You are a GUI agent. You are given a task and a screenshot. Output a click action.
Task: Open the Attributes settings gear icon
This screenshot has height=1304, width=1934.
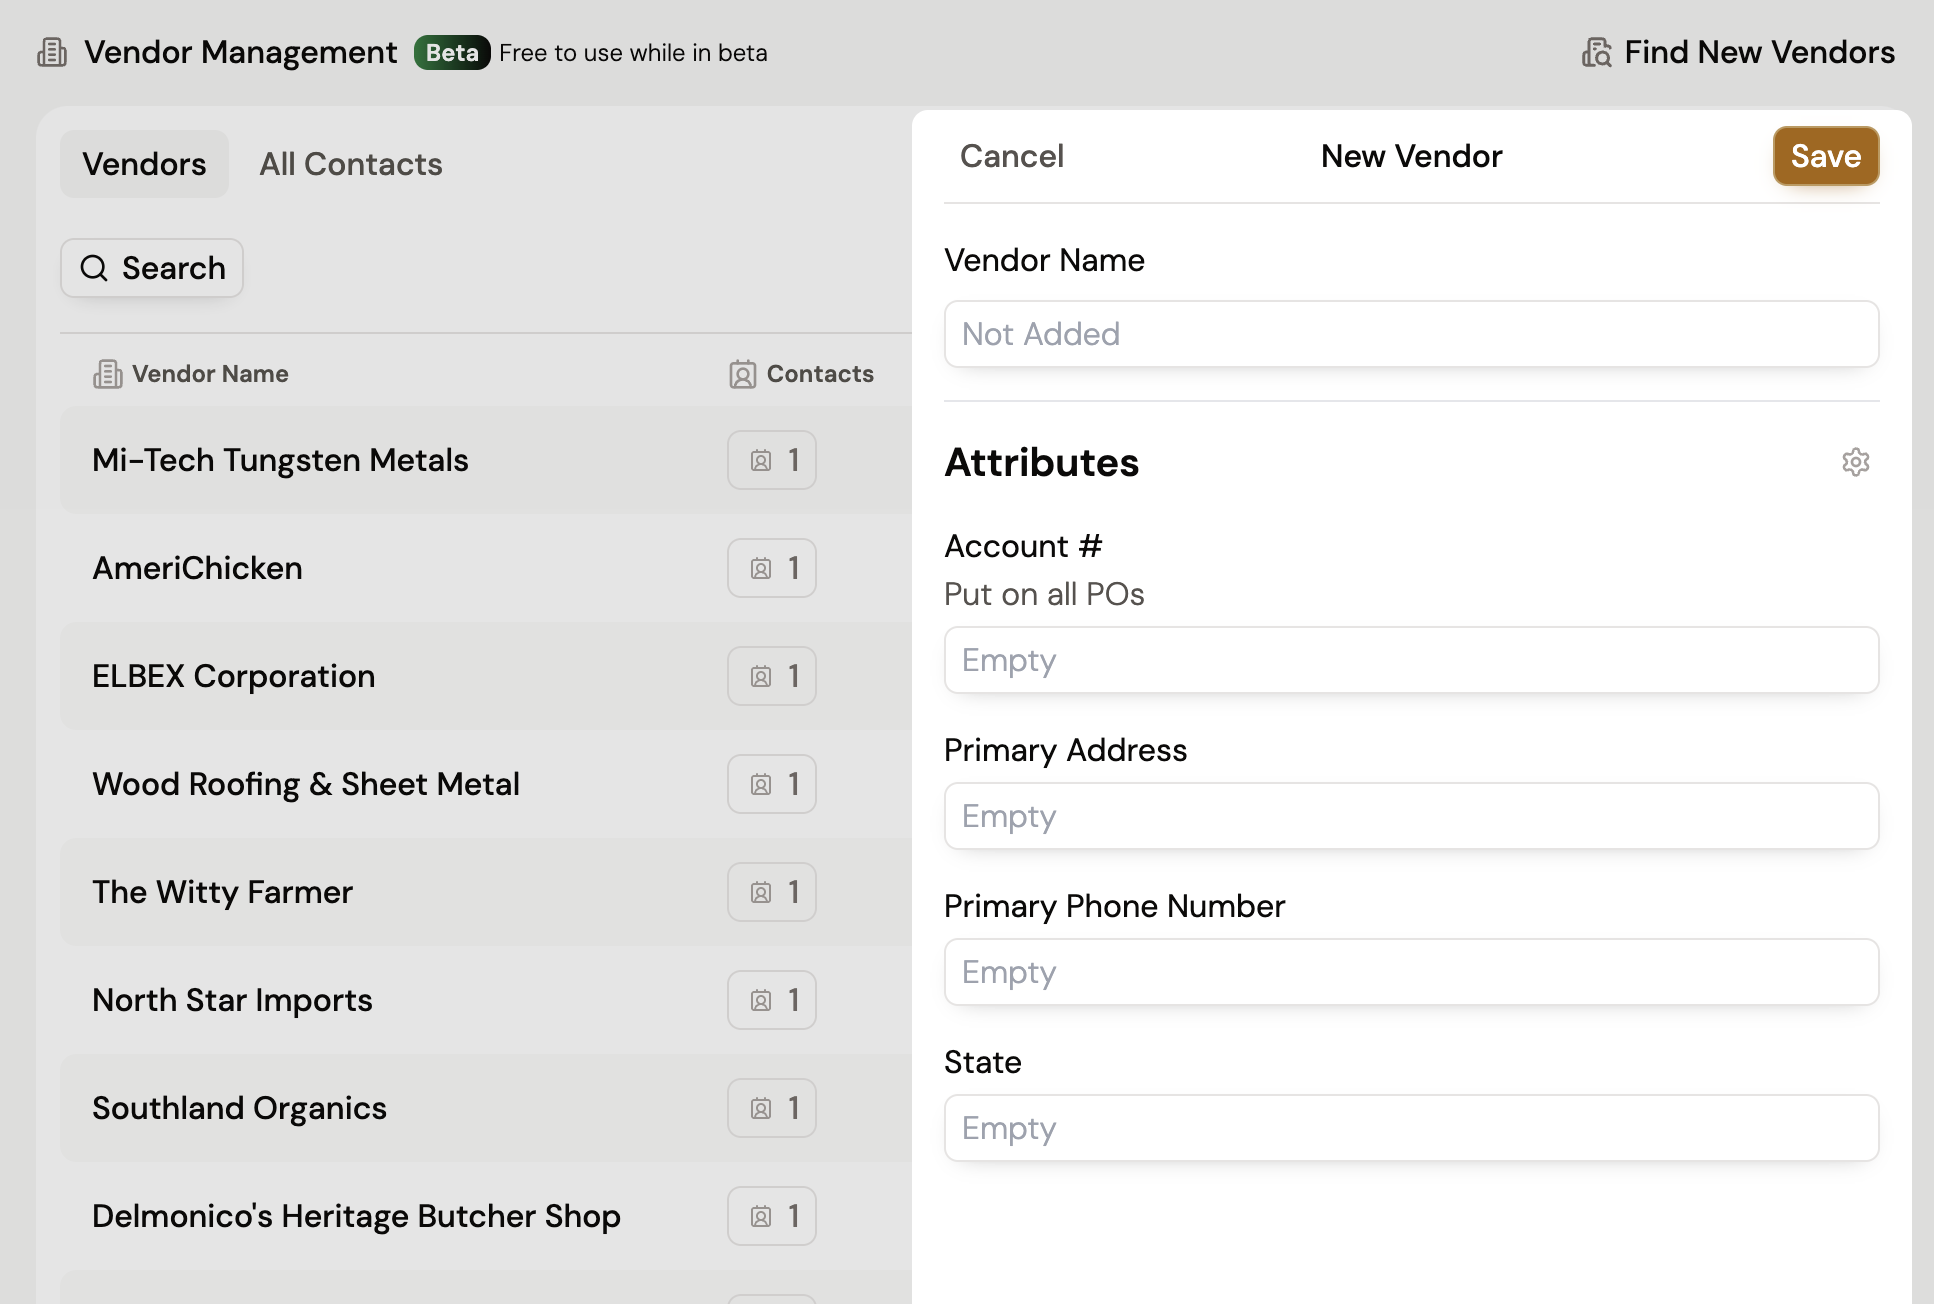coord(1855,462)
